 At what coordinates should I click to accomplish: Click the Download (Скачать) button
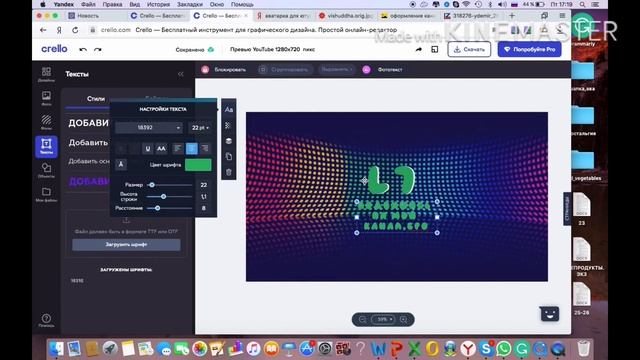point(469,49)
